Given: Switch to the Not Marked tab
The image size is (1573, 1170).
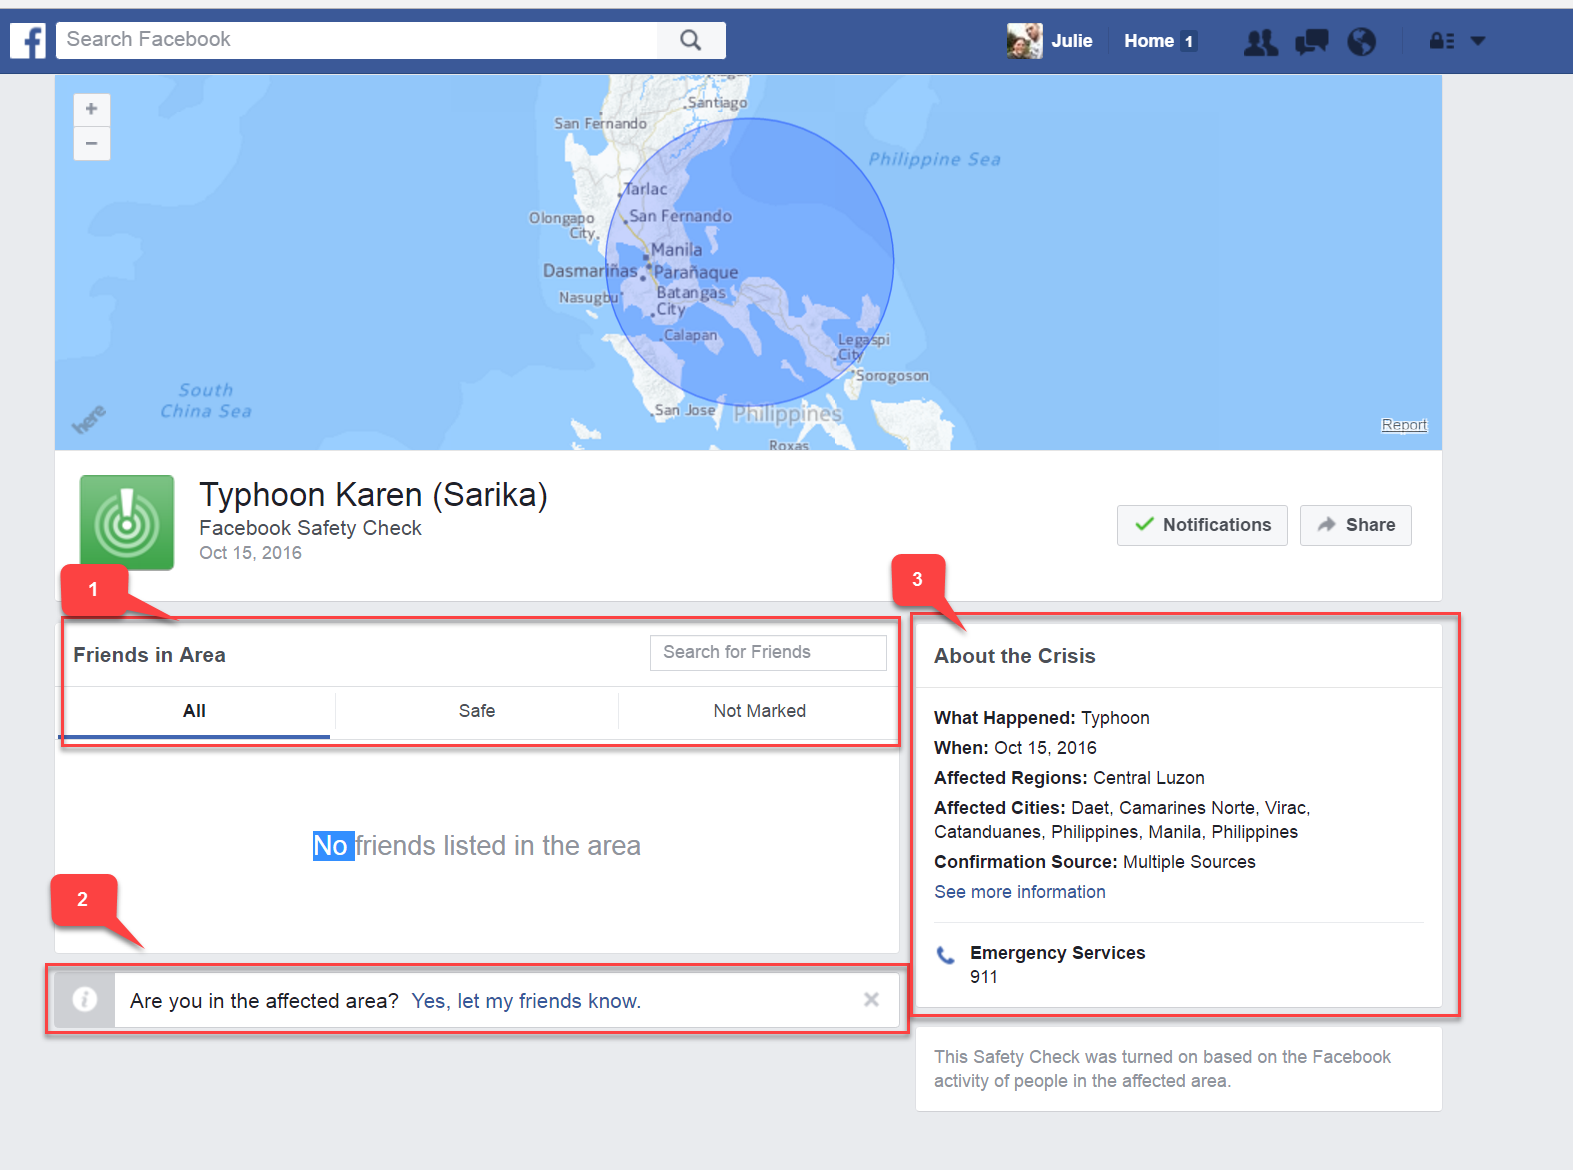Looking at the screenshot, I should click(760, 711).
